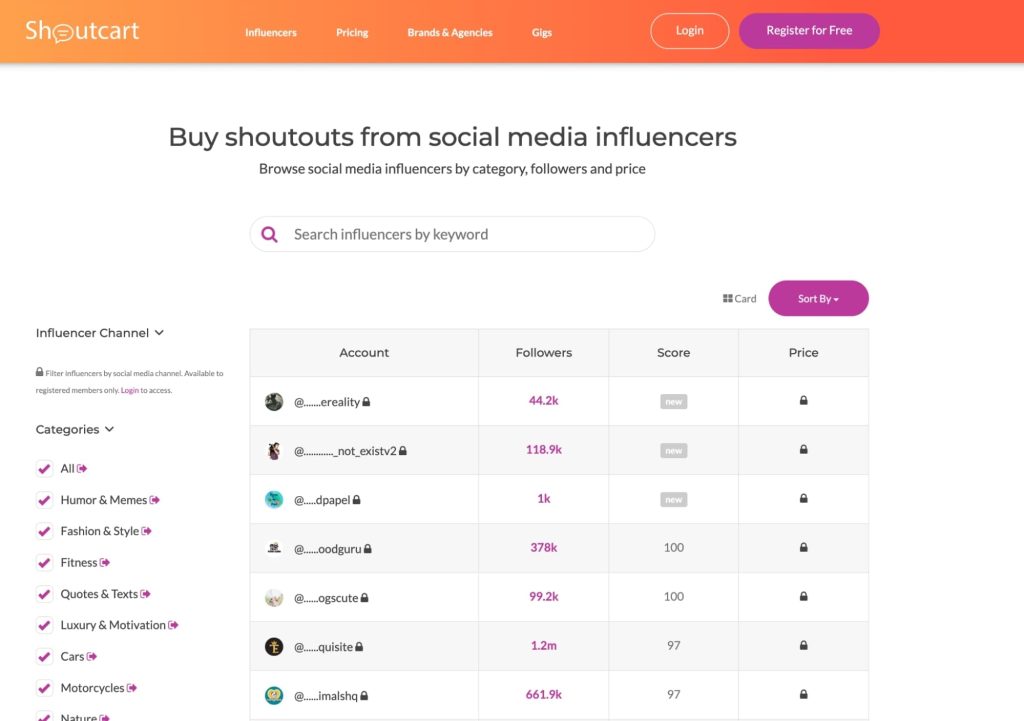Click the Shoutcart logo
The height and width of the screenshot is (721, 1024).
click(82, 31)
